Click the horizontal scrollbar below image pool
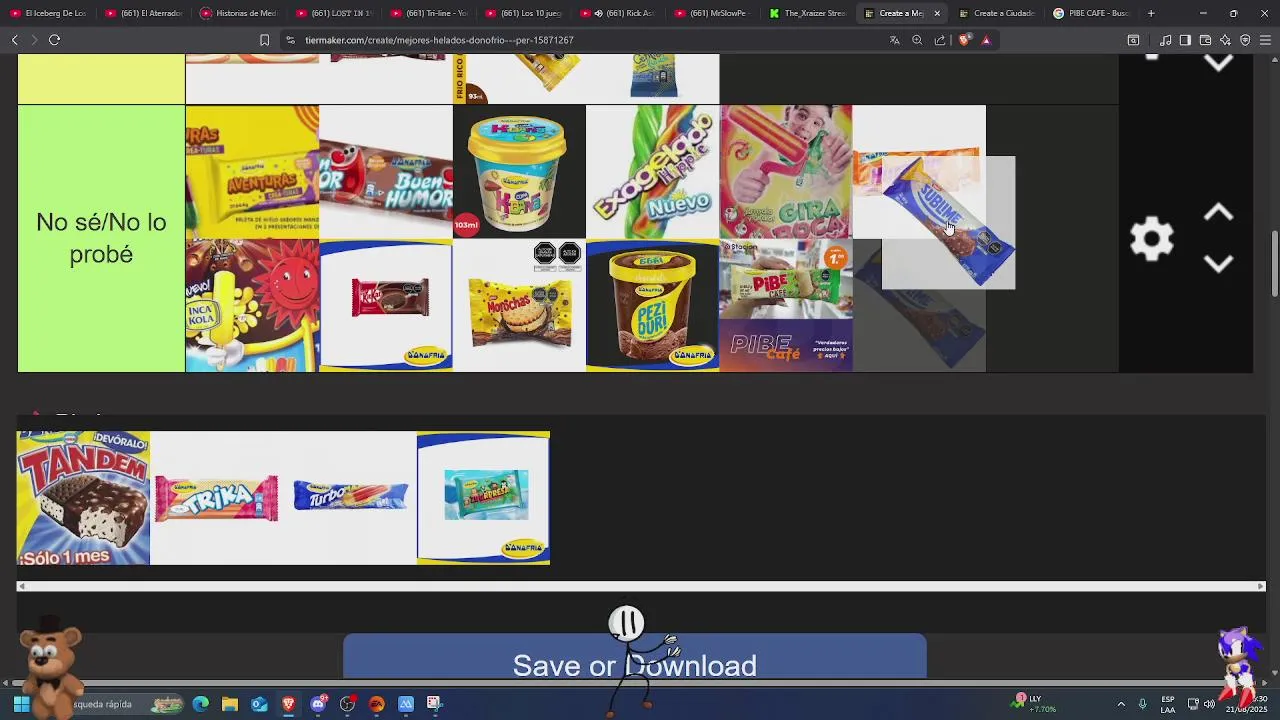The width and height of the screenshot is (1280, 720). (x=640, y=586)
